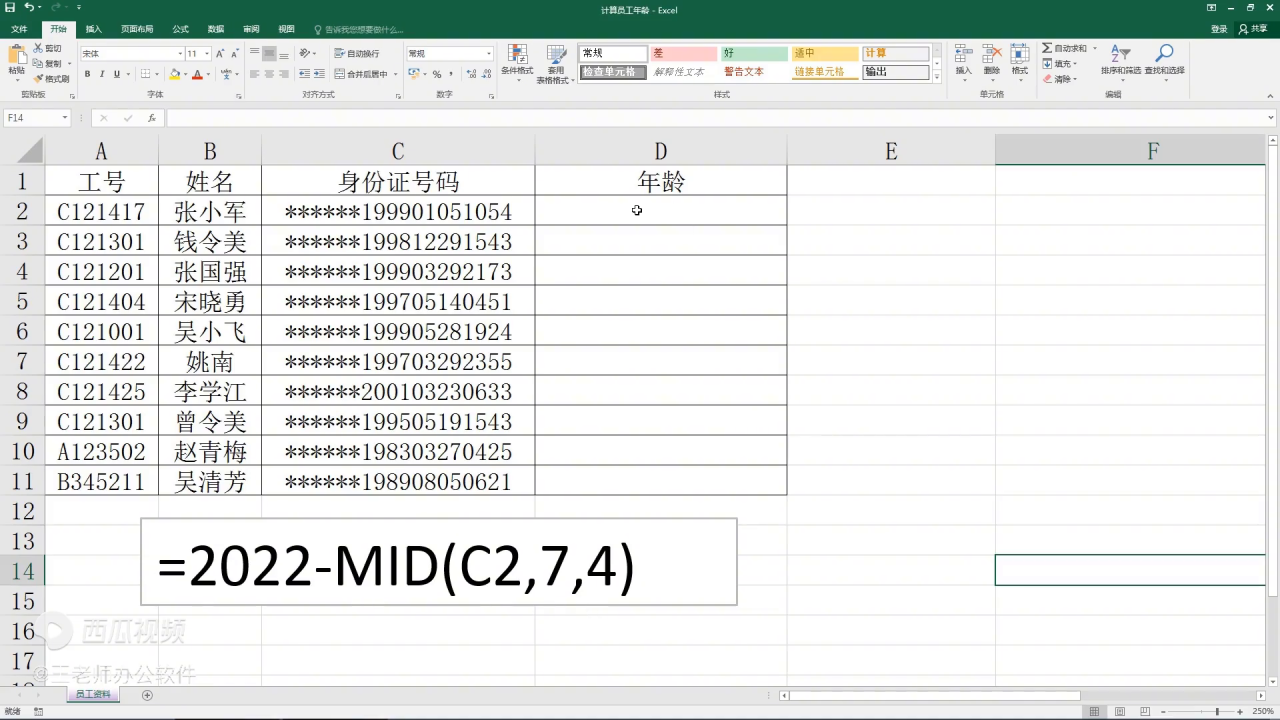This screenshot has width=1280, height=720.
Task: Open the number format dropdown (常规)
Action: coord(488,53)
